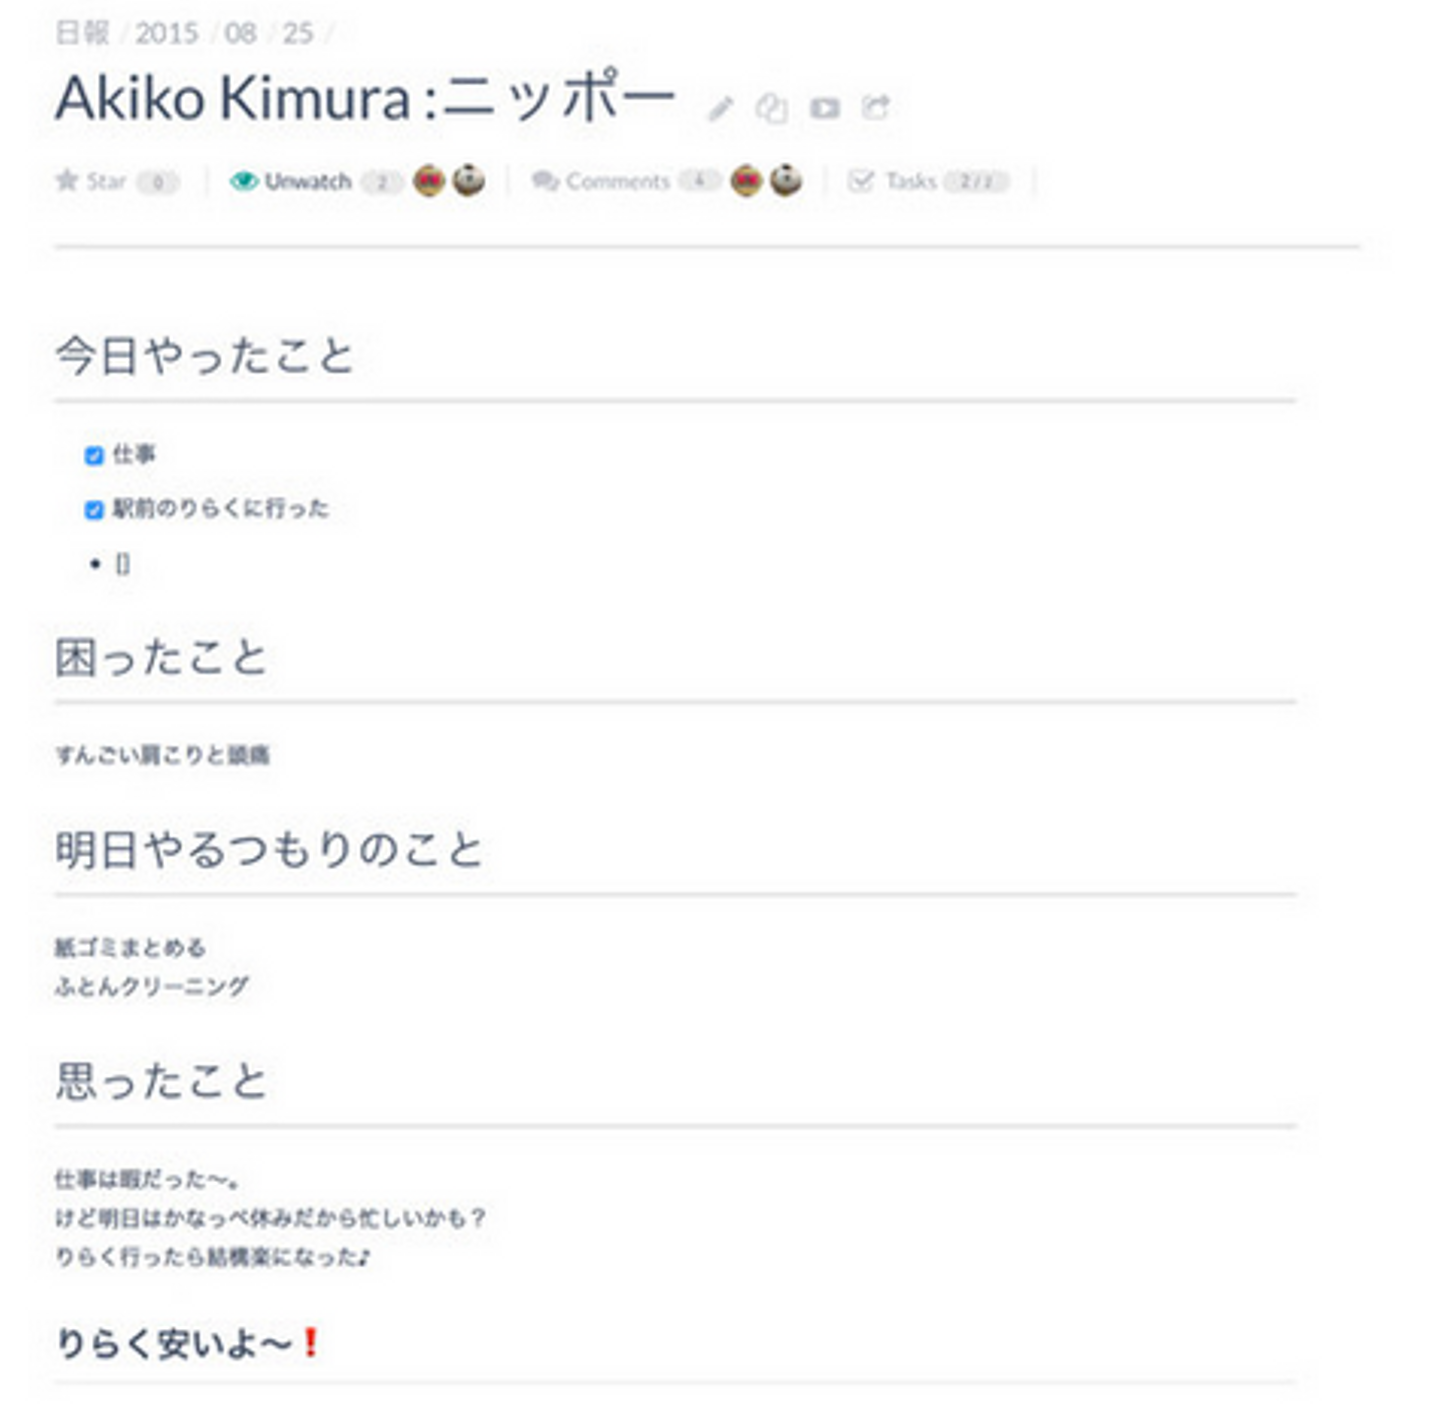Navigate to the 08 breadcrumb folder
1440x1407 pixels.
[240, 33]
